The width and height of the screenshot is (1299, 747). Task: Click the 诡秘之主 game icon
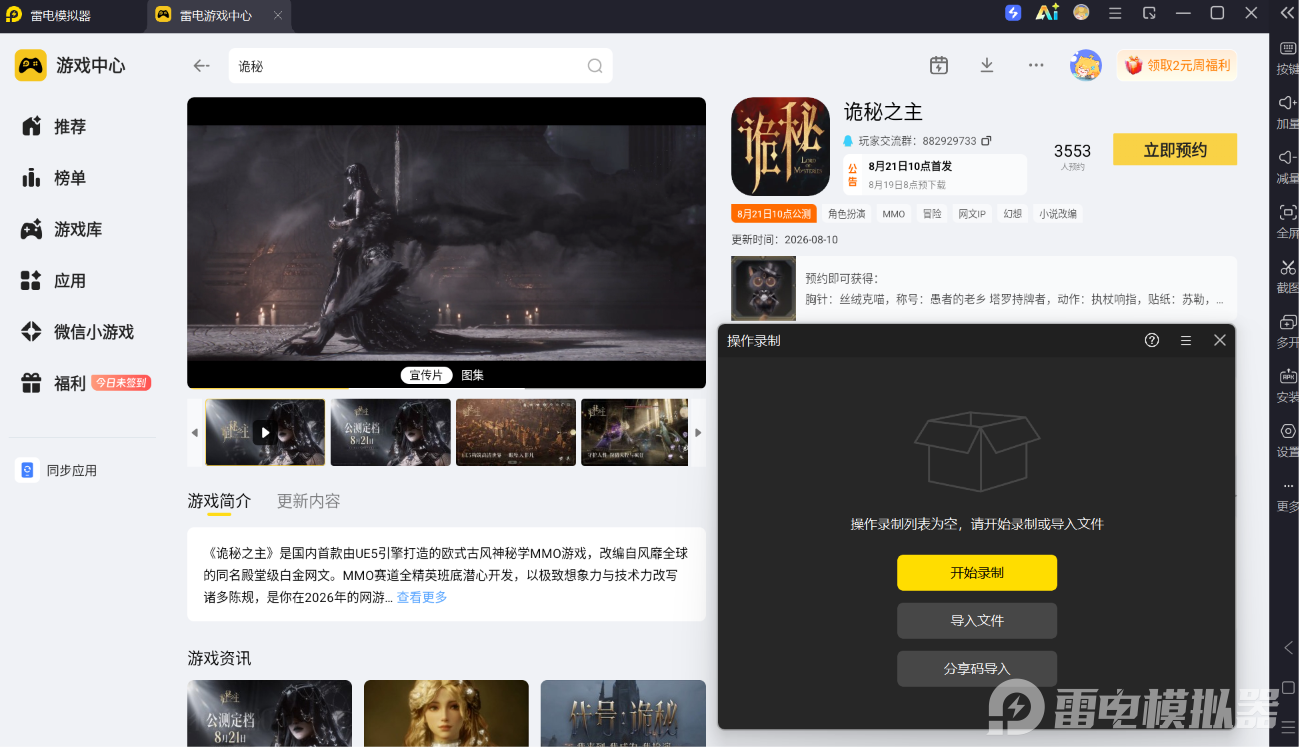pos(780,146)
